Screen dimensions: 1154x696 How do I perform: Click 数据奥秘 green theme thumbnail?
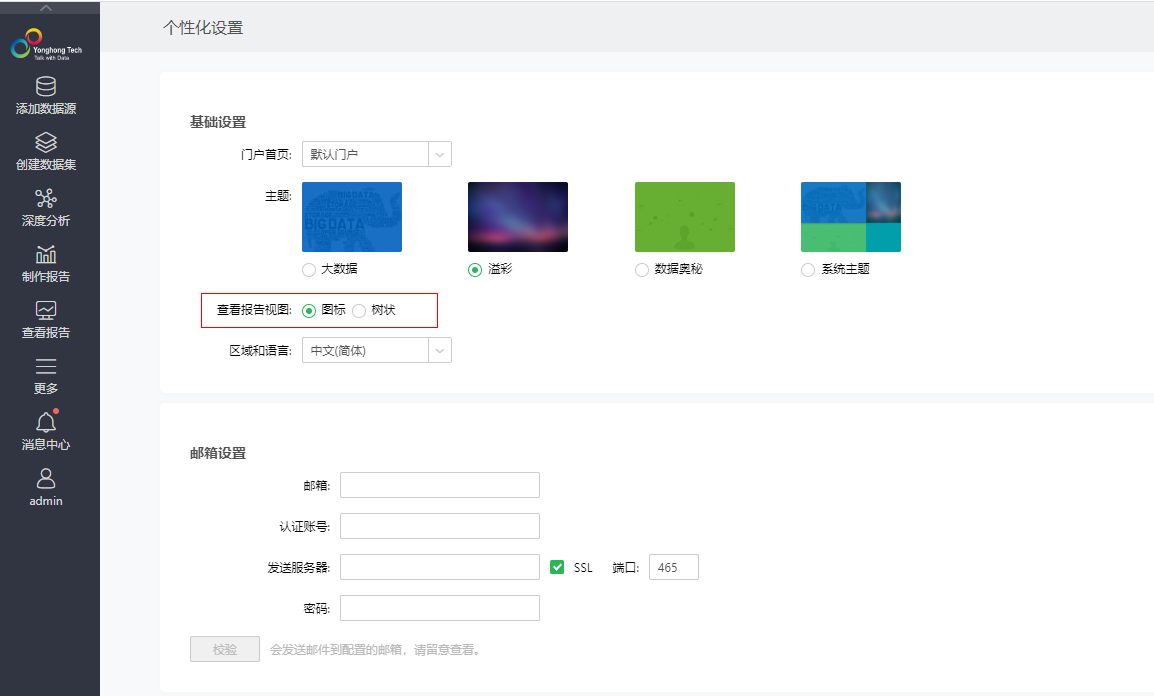click(x=685, y=217)
